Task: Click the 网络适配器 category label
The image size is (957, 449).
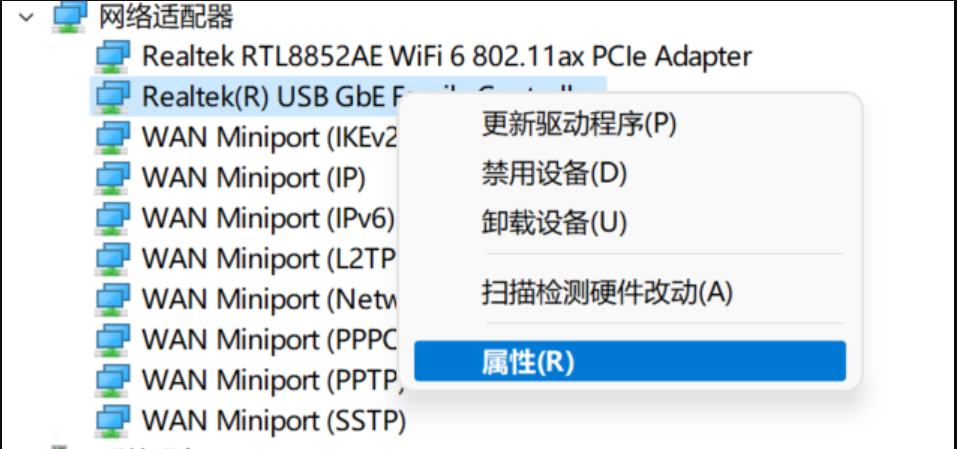Action: [x=169, y=16]
